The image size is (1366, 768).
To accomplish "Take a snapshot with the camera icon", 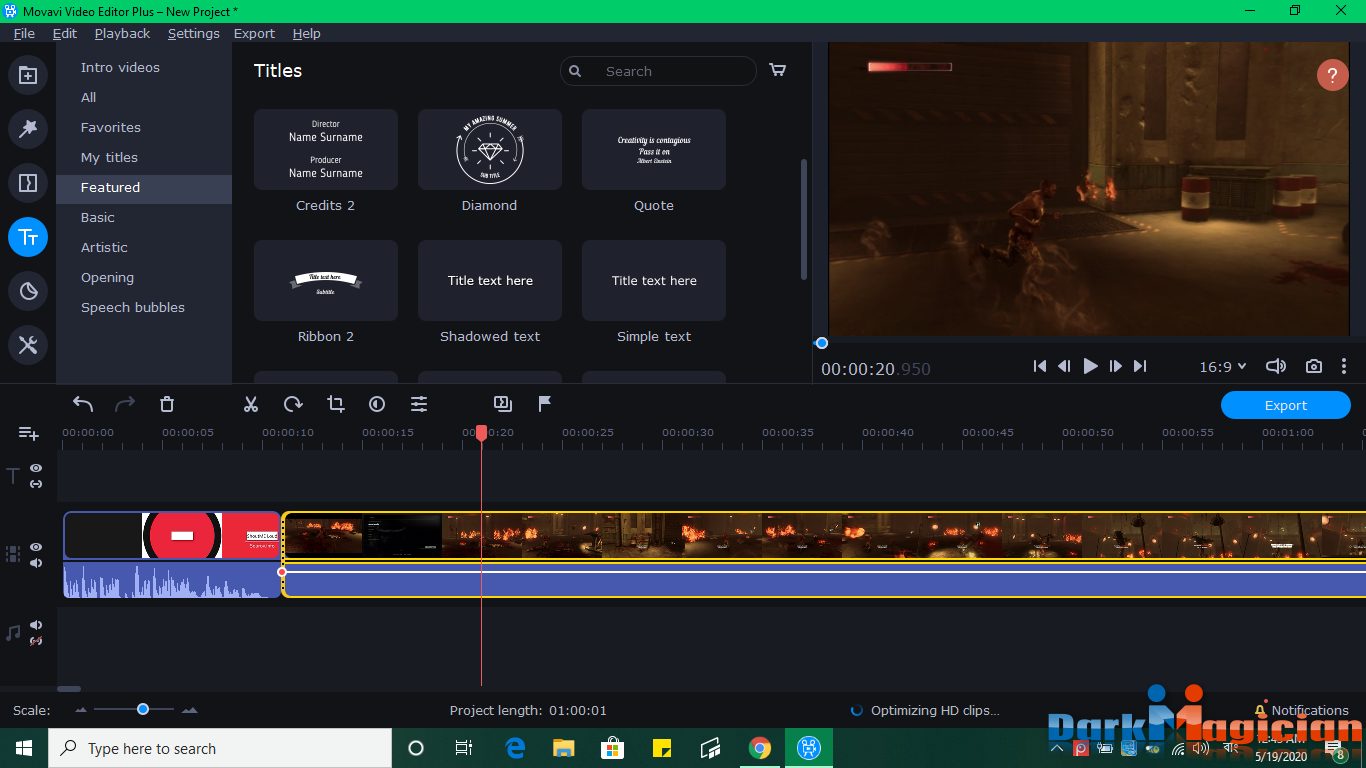I will 1314,367.
